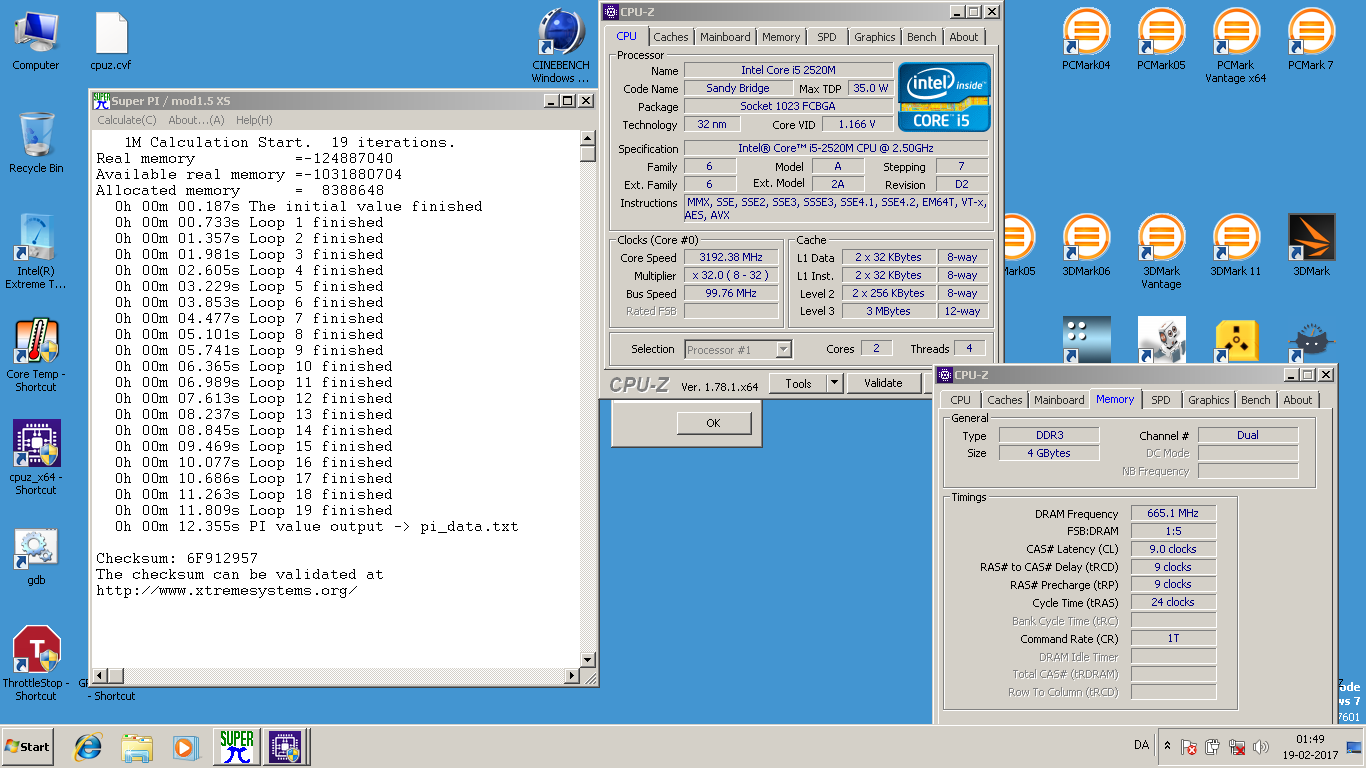Viewport: 1366px width, 768px height.
Task: Open the 3DMark 11 desktop icon
Action: pos(1236,245)
